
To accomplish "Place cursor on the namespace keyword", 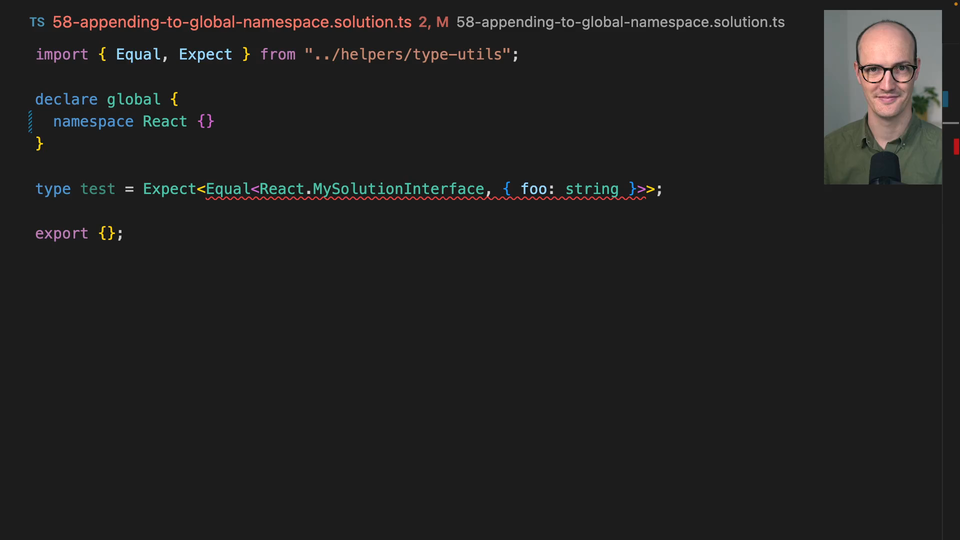I will click(93, 121).
